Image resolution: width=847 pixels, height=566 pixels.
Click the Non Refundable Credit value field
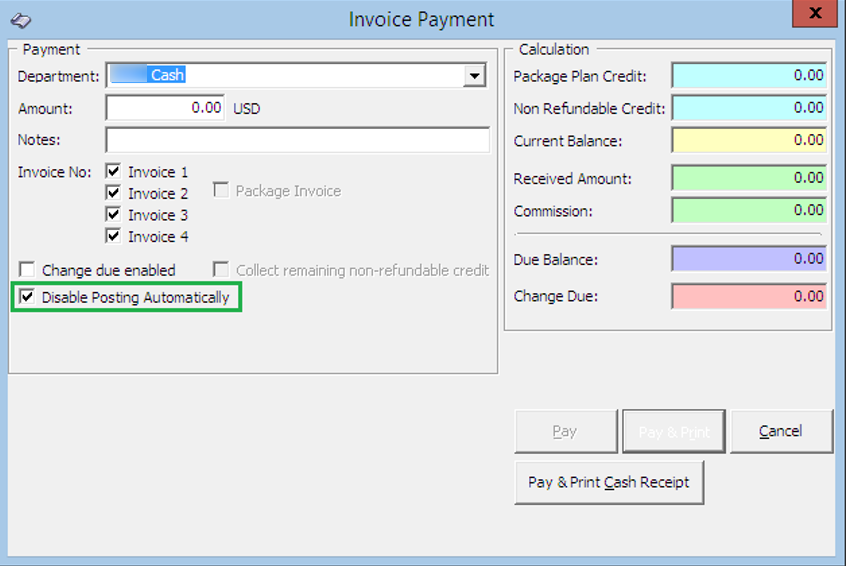click(749, 107)
